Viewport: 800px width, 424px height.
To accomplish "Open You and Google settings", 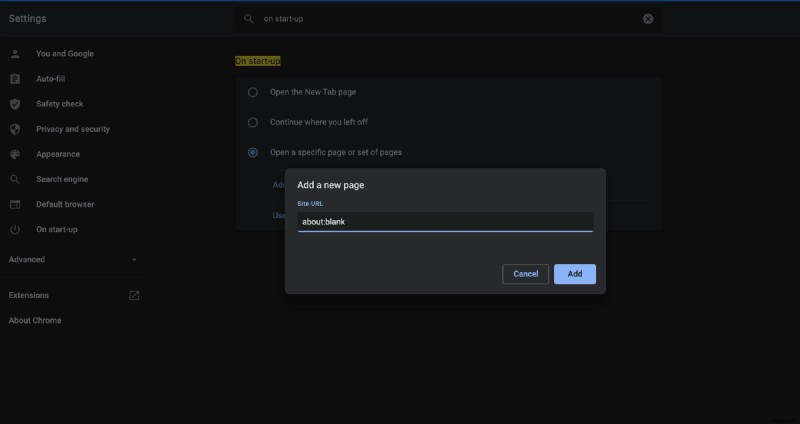I will [65, 54].
